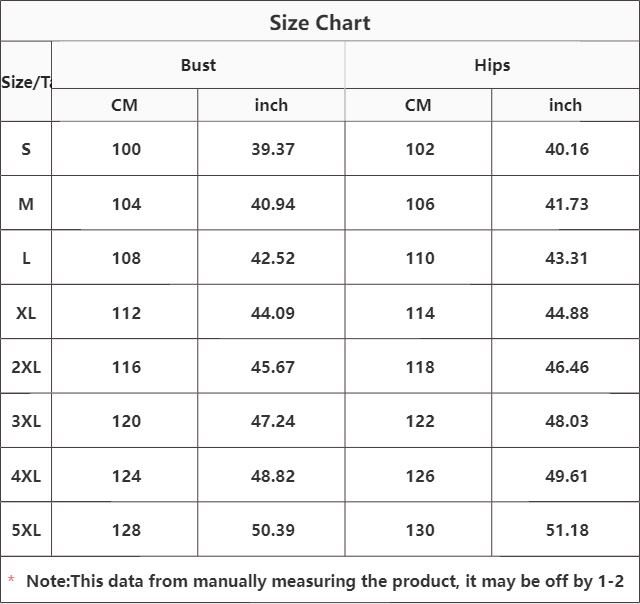The height and width of the screenshot is (604, 640).
Task: Click the hips value 46.46 inch
Action: tap(567, 367)
